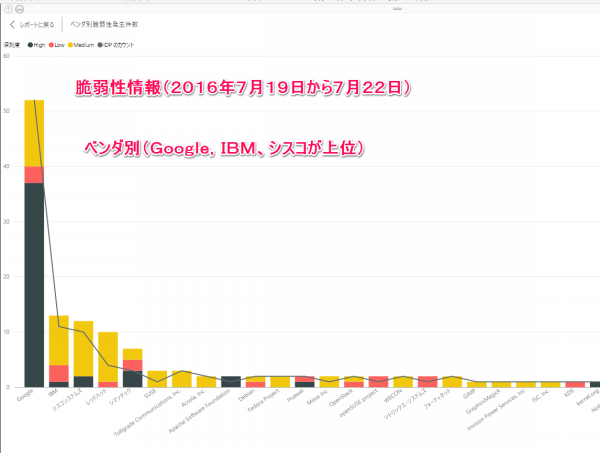600x453 pixels.
Task: Click the ベンダ別脆弱性発生件数 visual title
Action: pyautogui.click(x=104, y=24)
